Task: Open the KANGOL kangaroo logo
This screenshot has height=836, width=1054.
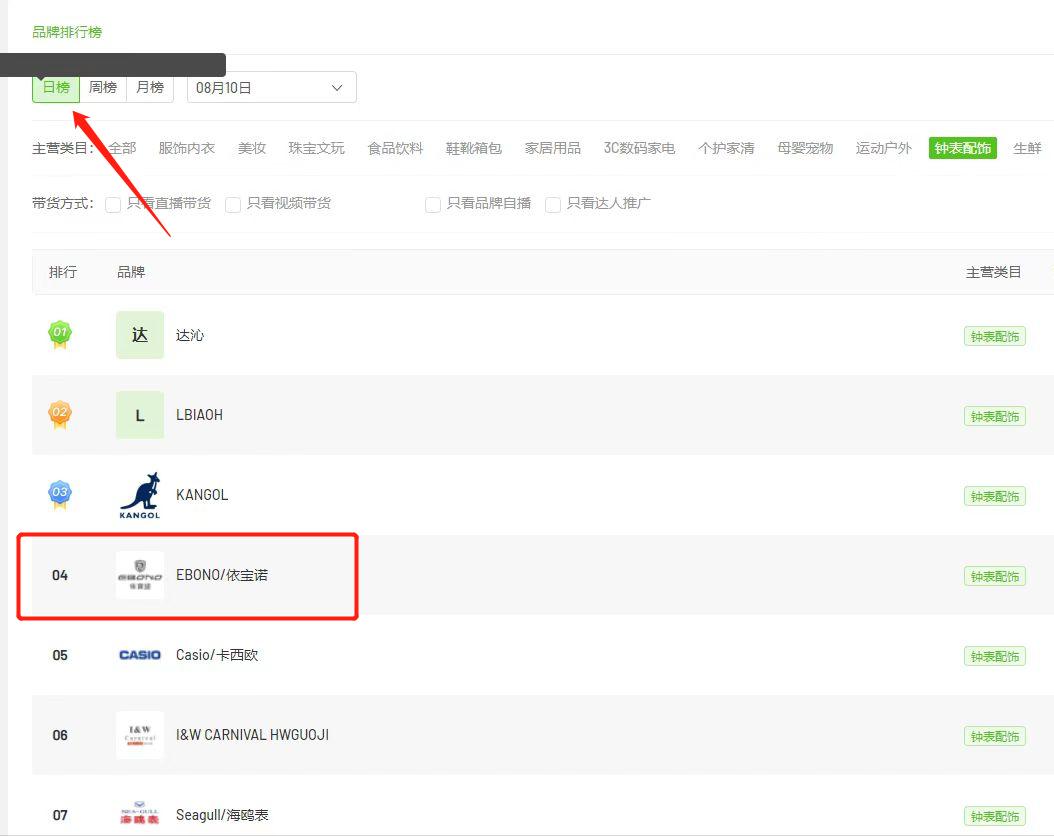Action: 140,495
